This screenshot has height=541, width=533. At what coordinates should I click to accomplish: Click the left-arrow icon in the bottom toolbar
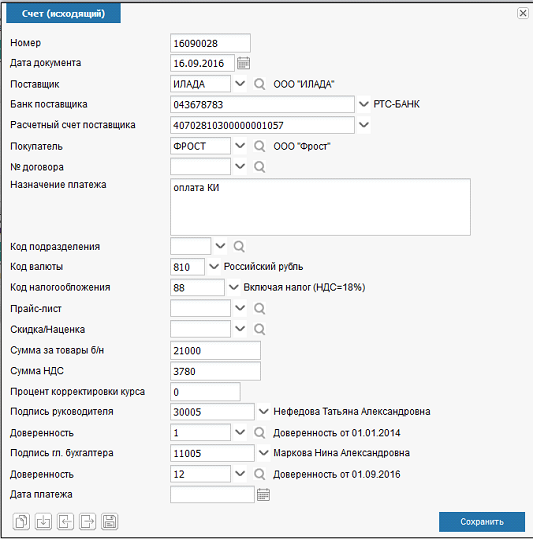tap(65, 521)
